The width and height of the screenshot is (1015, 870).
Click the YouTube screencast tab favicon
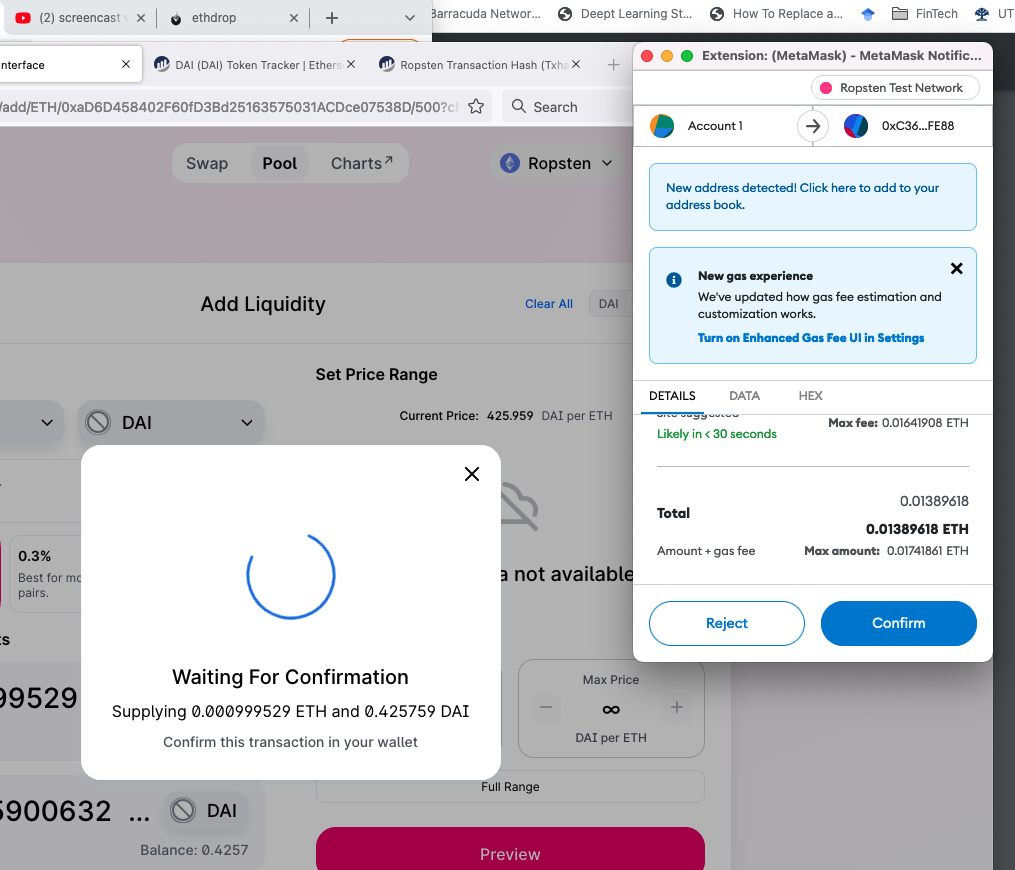click(x=23, y=18)
